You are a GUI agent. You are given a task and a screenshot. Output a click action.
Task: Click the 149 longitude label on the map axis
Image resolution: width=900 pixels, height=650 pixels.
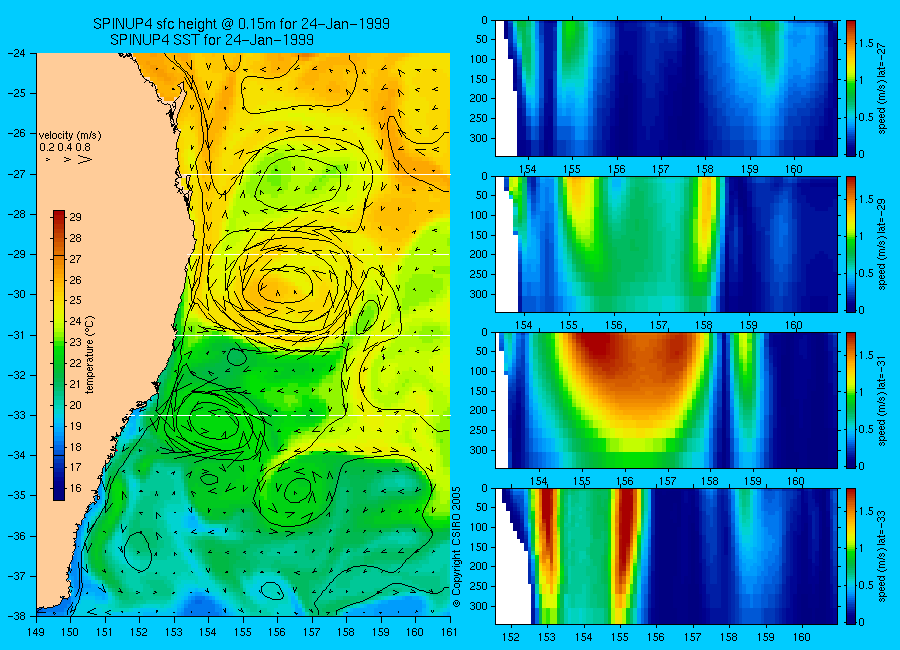pos(36,632)
